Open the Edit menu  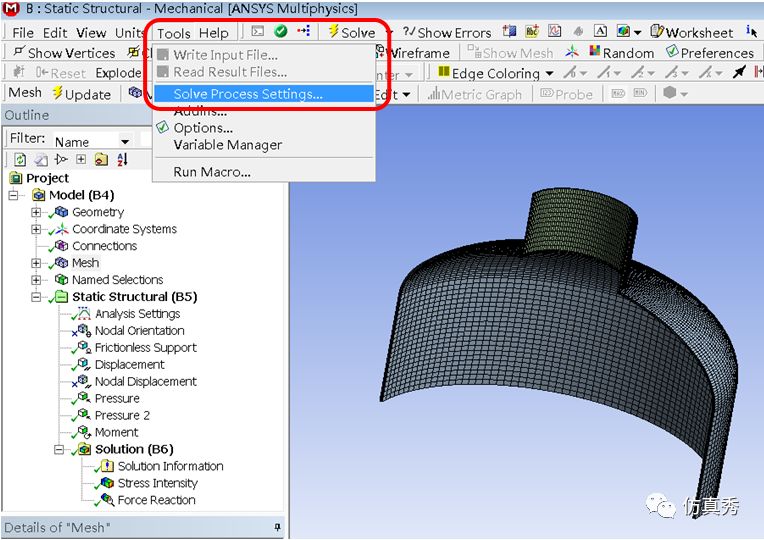pyautogui.click(x=55, y=33)
